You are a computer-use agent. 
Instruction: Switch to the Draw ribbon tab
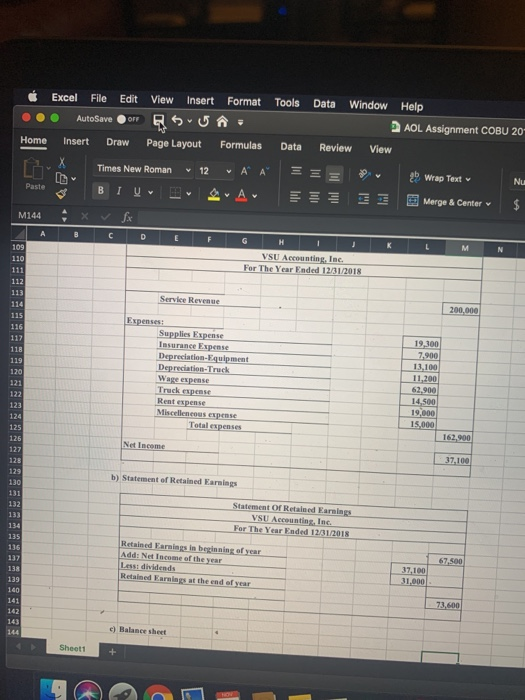(x=117, y=142)
